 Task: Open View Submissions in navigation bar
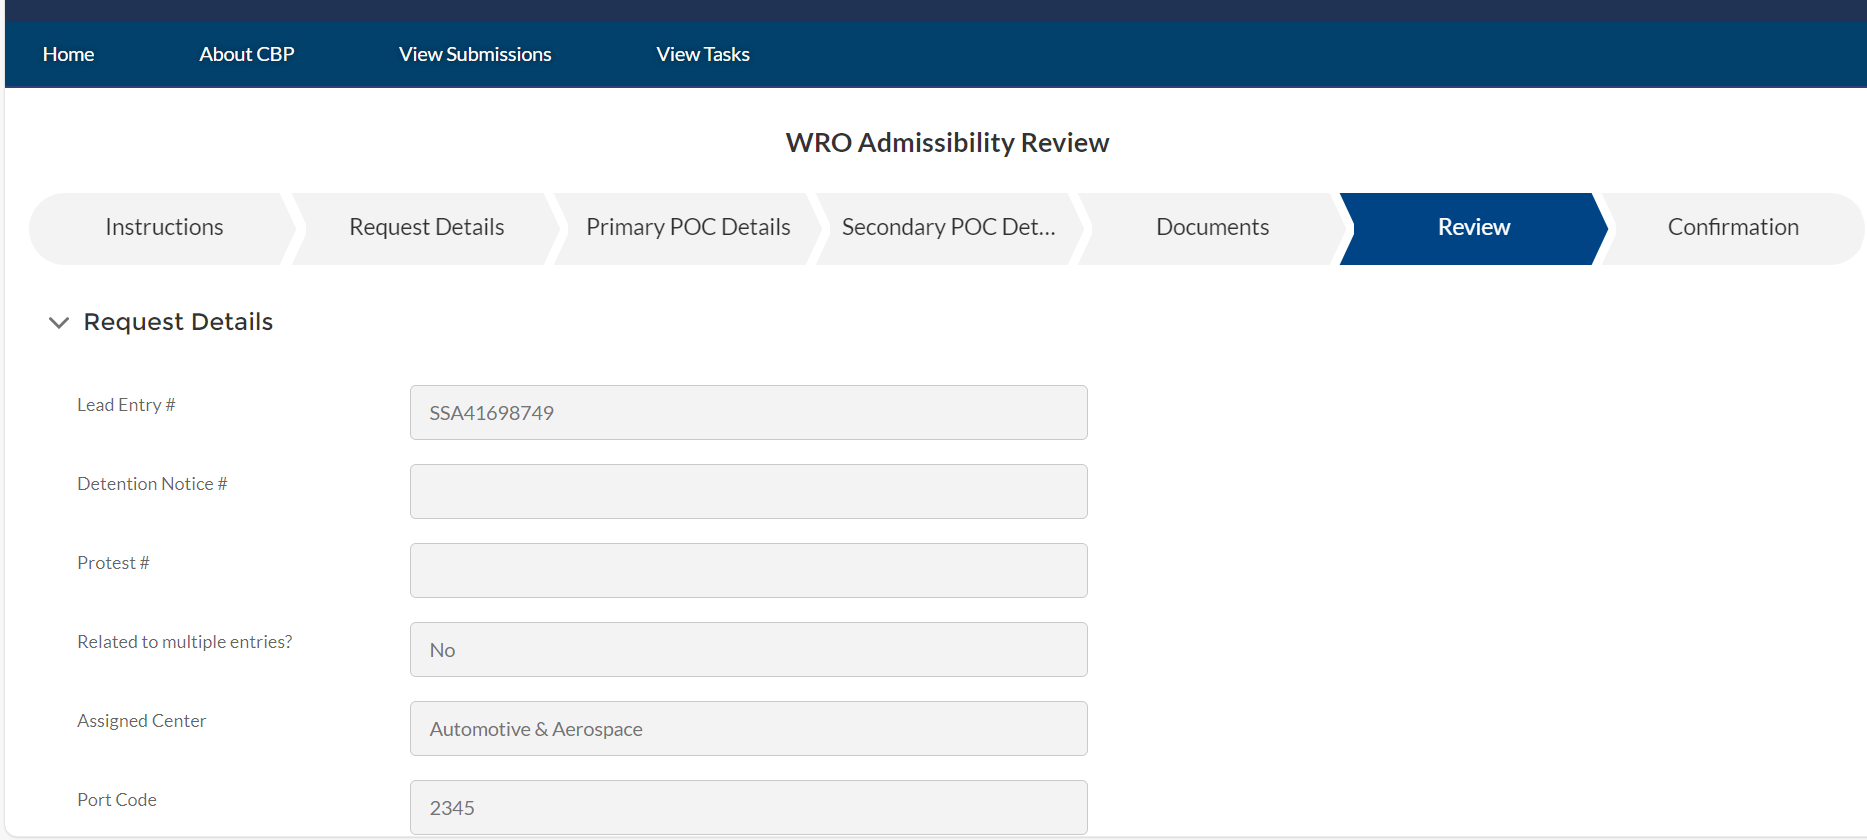475,55
